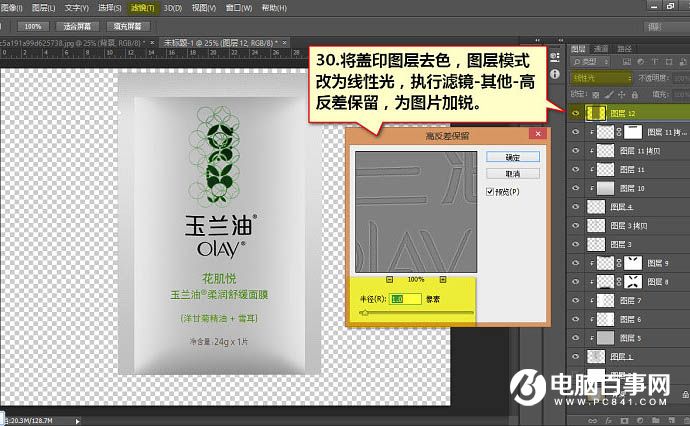Filter layers by type layer icon
Image resolution: width=690 pixels, height=426 pixels.
pos(655,62)
